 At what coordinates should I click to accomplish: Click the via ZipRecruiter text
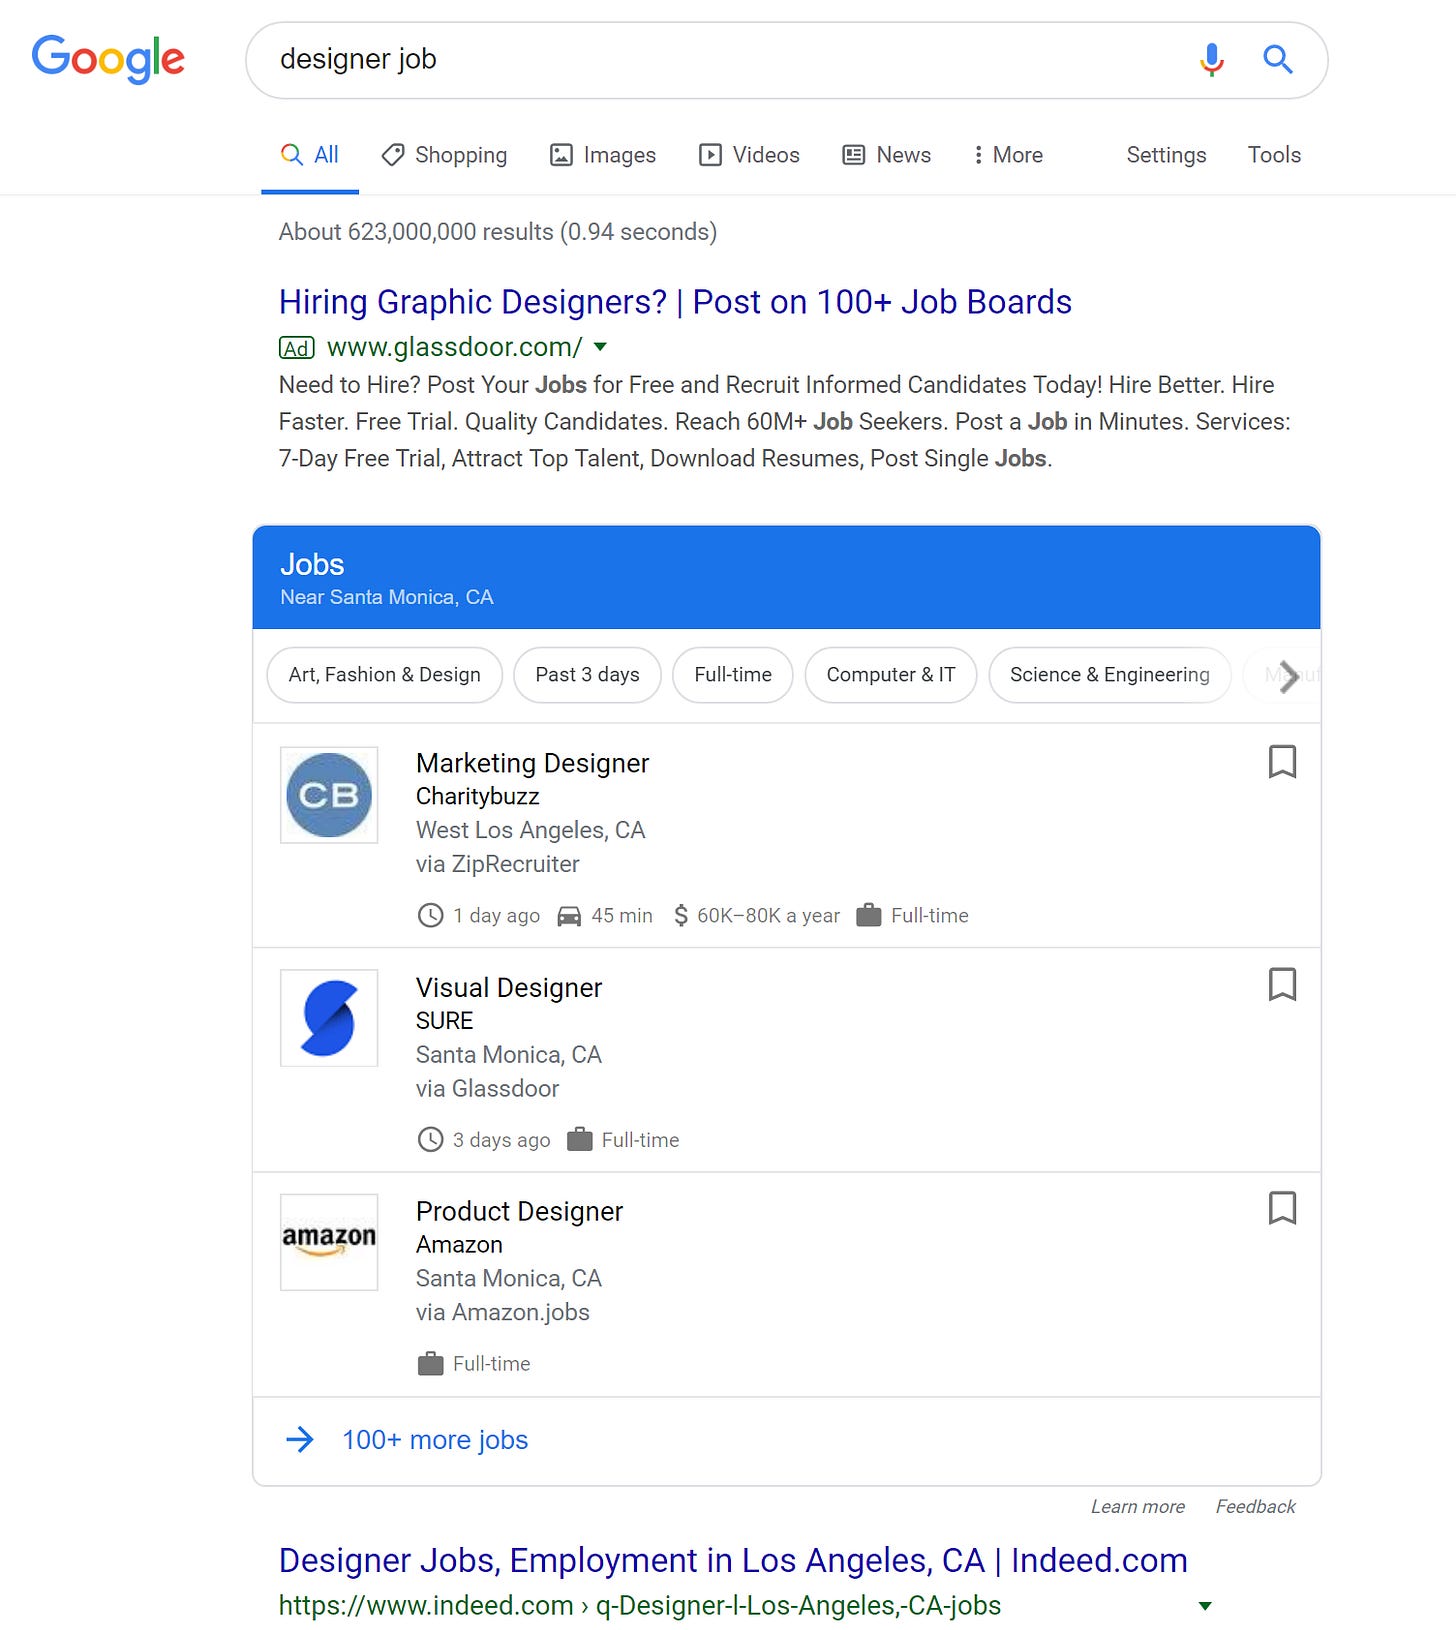point(497,864)
